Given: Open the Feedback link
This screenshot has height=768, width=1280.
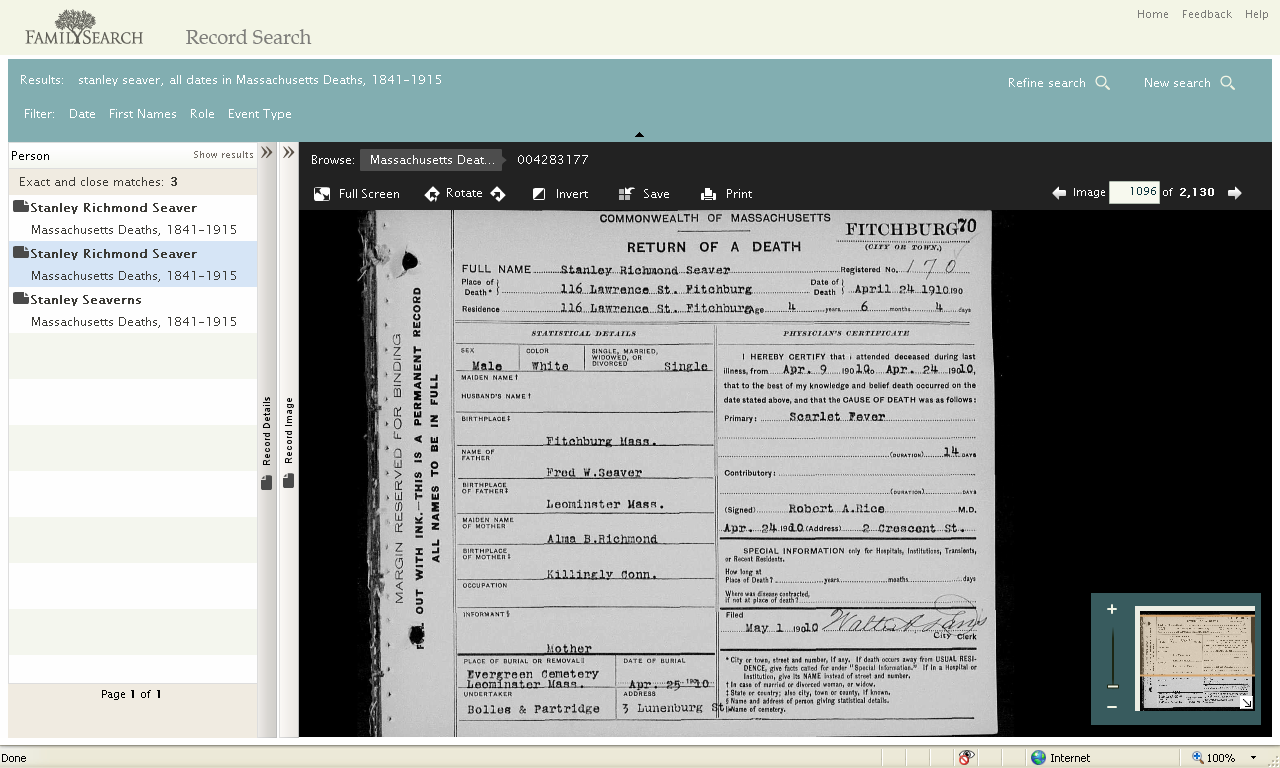Looking at the screenshot, I should click(x=1207, y=14).
